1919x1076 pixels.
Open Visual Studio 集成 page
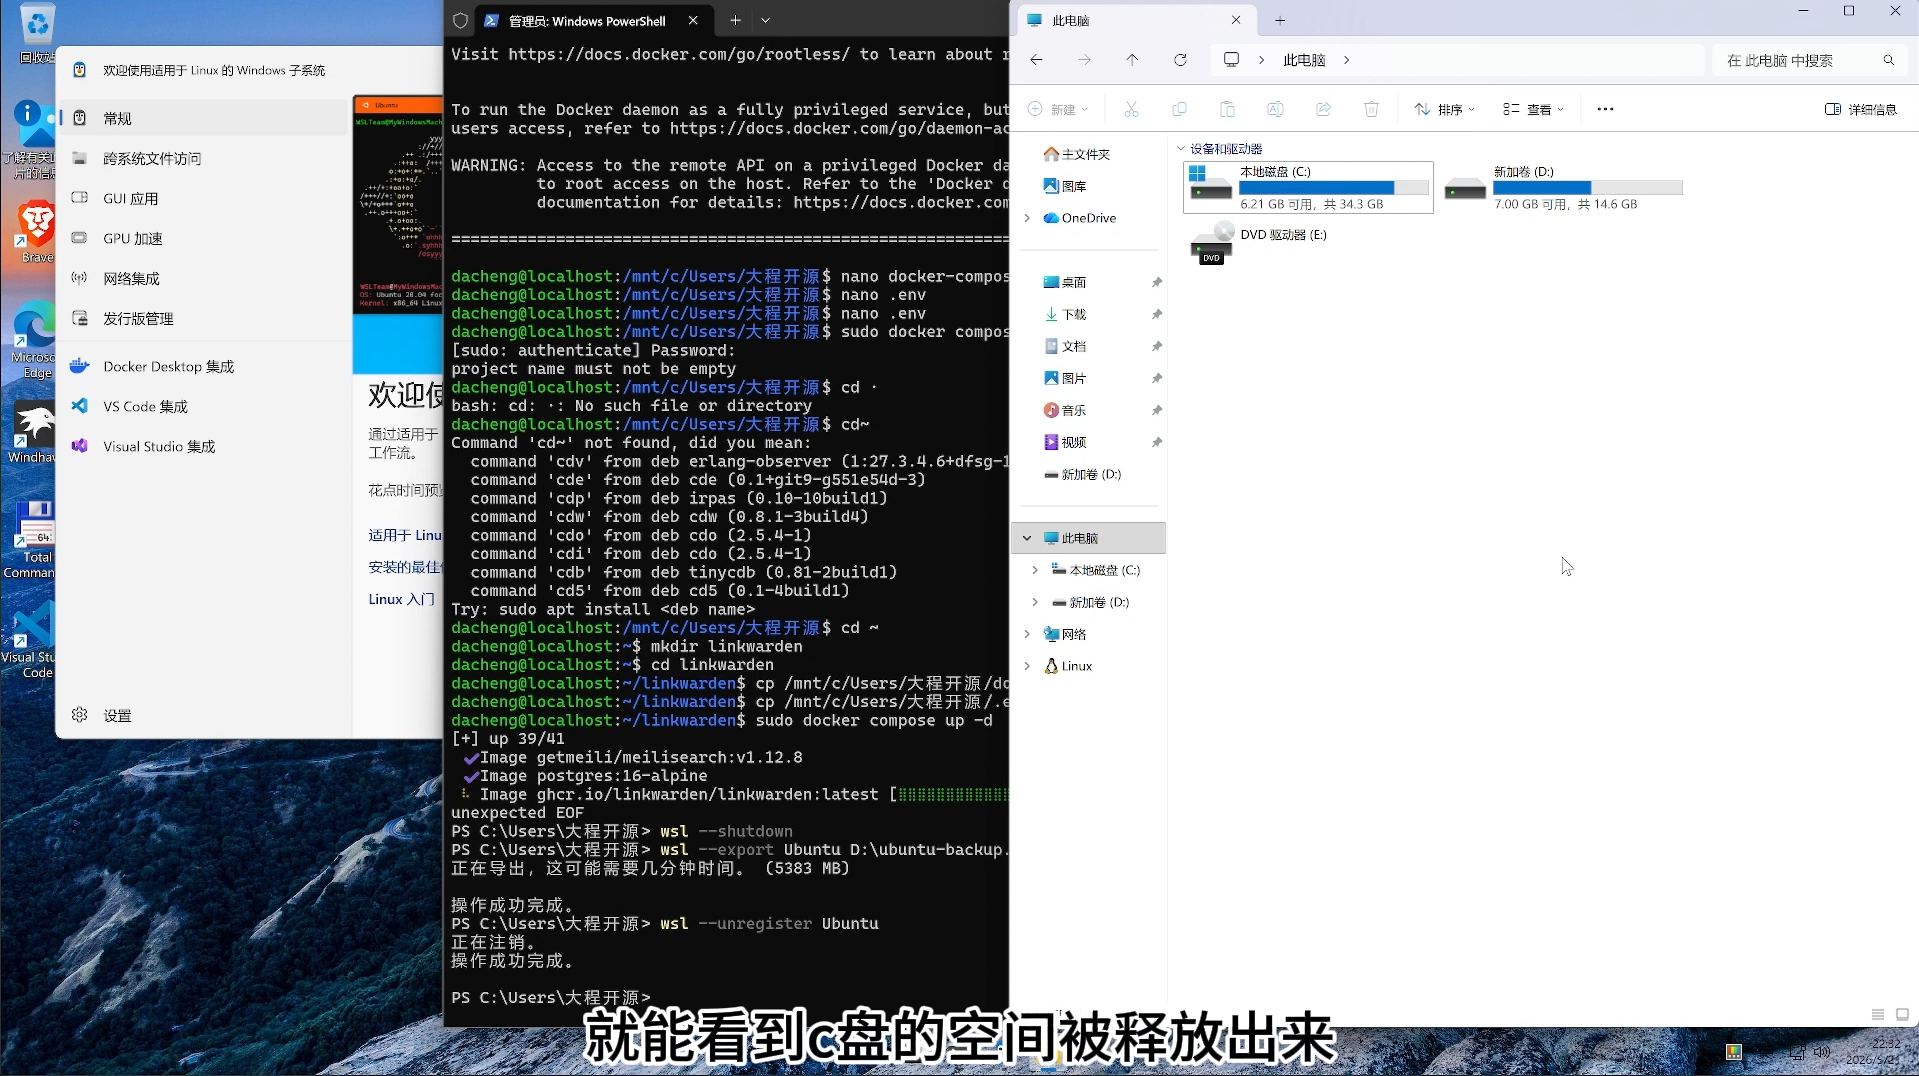tap(204, 446)
